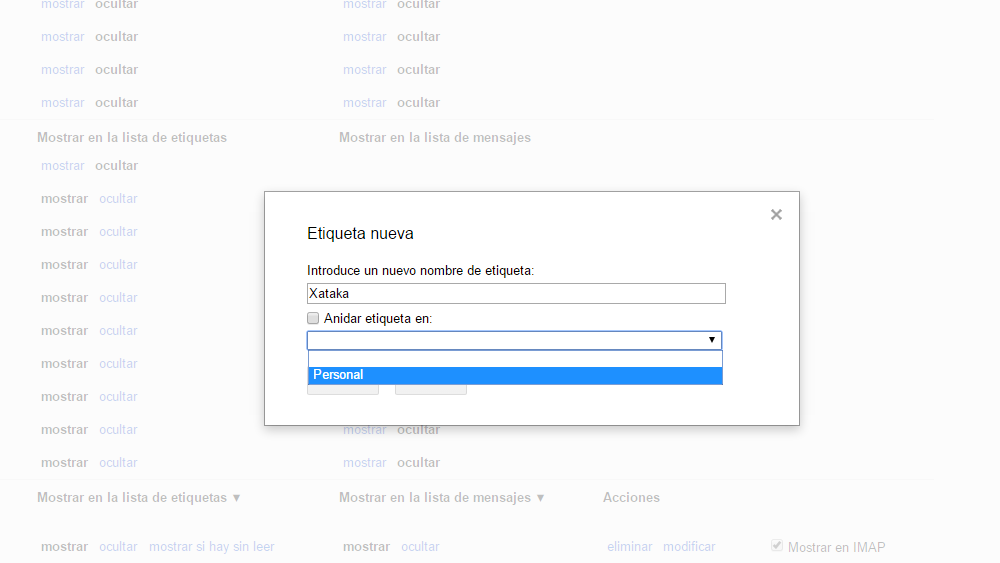Close the Etiqueta nueva dialog
Viewport: 1000px width, 563px height.
click(x=776, y=215)
